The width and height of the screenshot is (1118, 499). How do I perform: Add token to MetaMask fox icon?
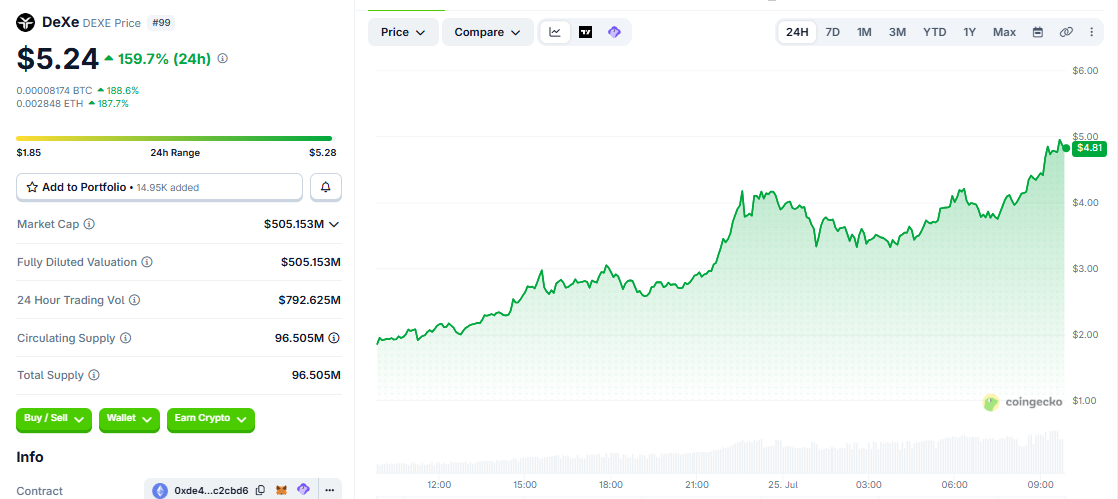coord(282,490)
